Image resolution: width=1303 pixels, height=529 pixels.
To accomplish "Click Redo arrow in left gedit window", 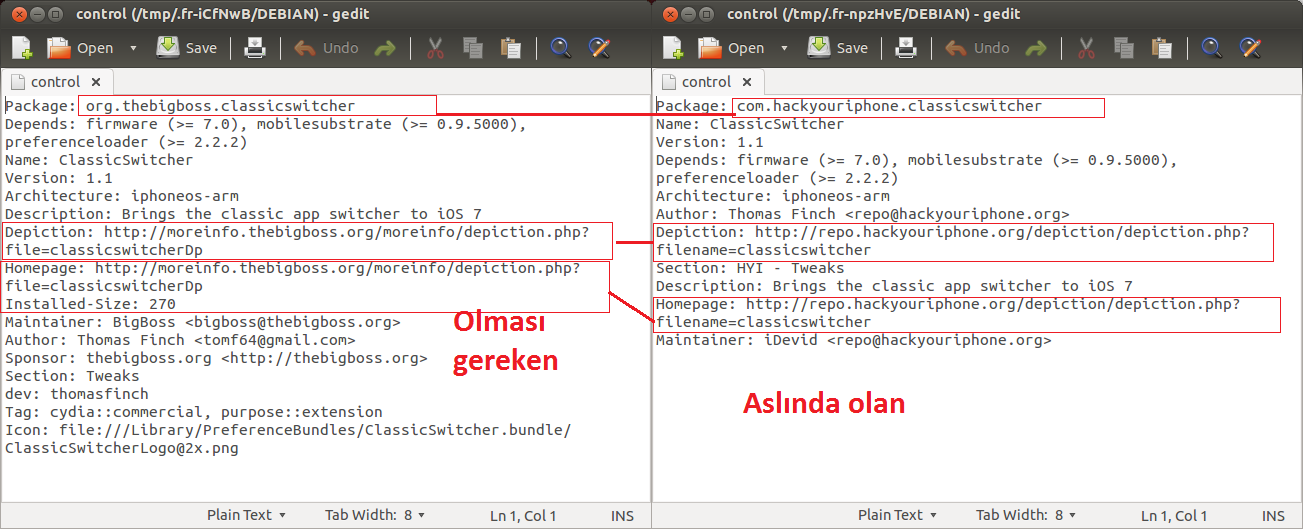I will [x=385, y=48].
